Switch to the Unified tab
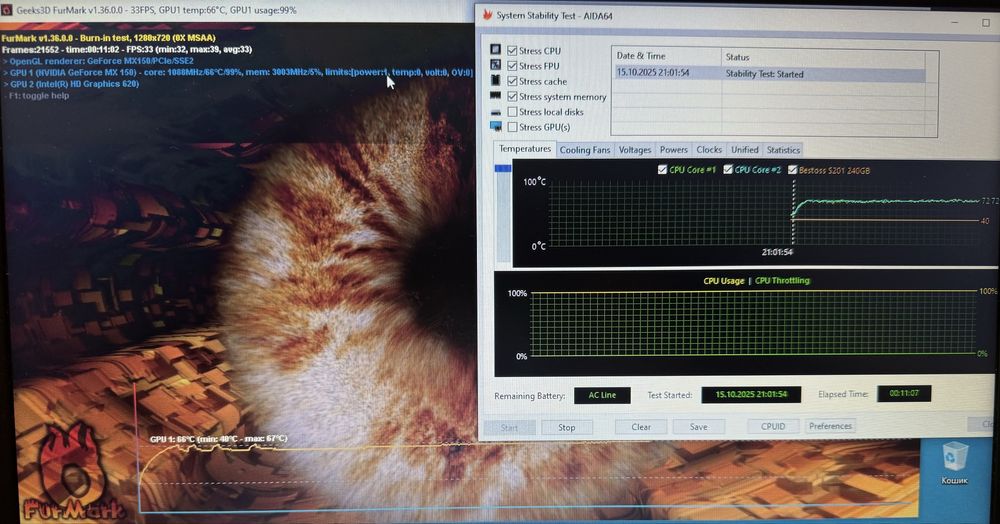 coord(744,150)
